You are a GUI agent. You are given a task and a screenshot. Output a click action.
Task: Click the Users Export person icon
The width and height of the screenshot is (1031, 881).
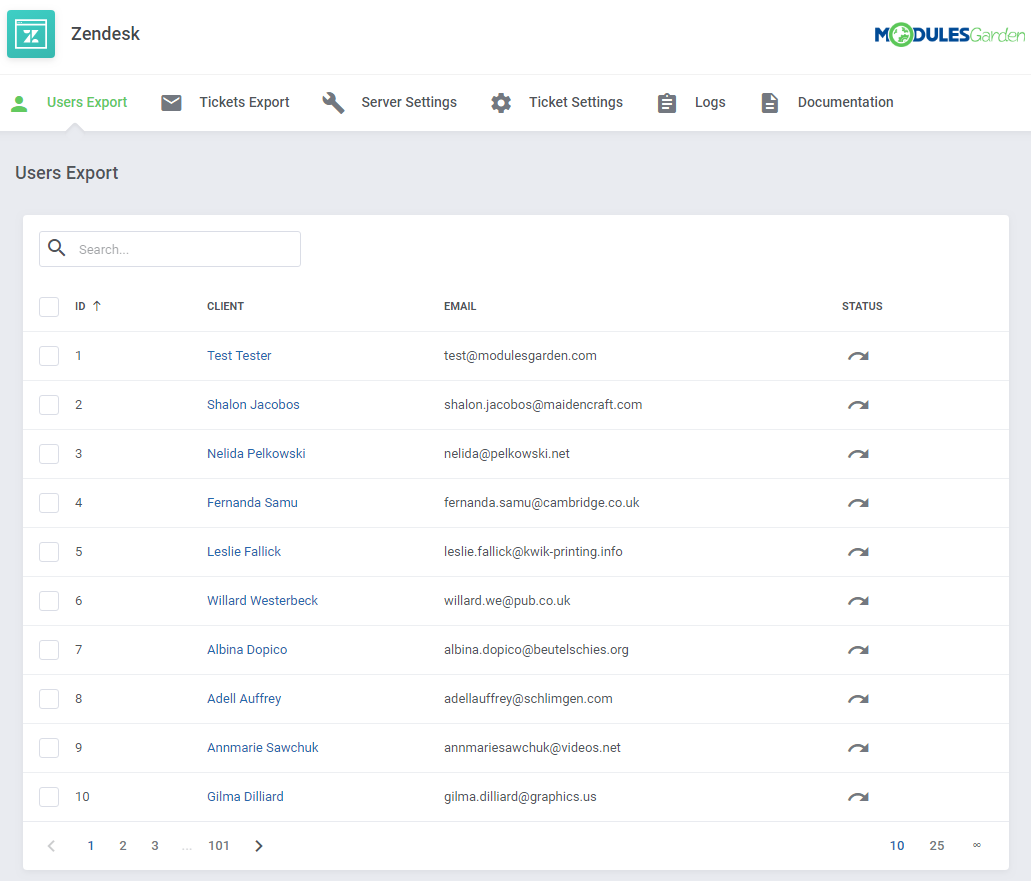[19, 103]
